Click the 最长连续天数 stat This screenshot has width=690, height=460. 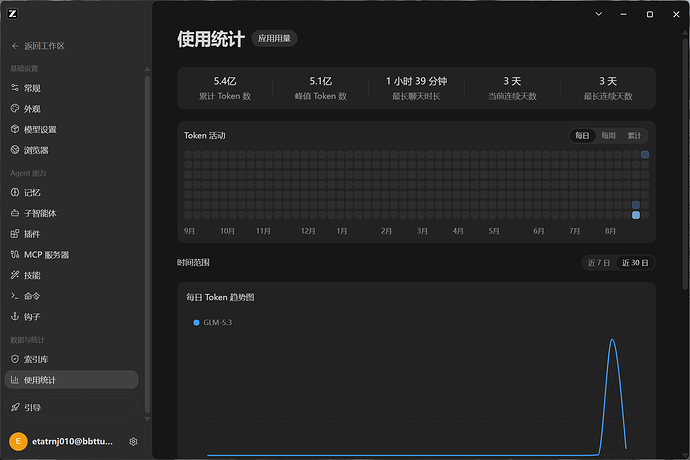(608, 88)
